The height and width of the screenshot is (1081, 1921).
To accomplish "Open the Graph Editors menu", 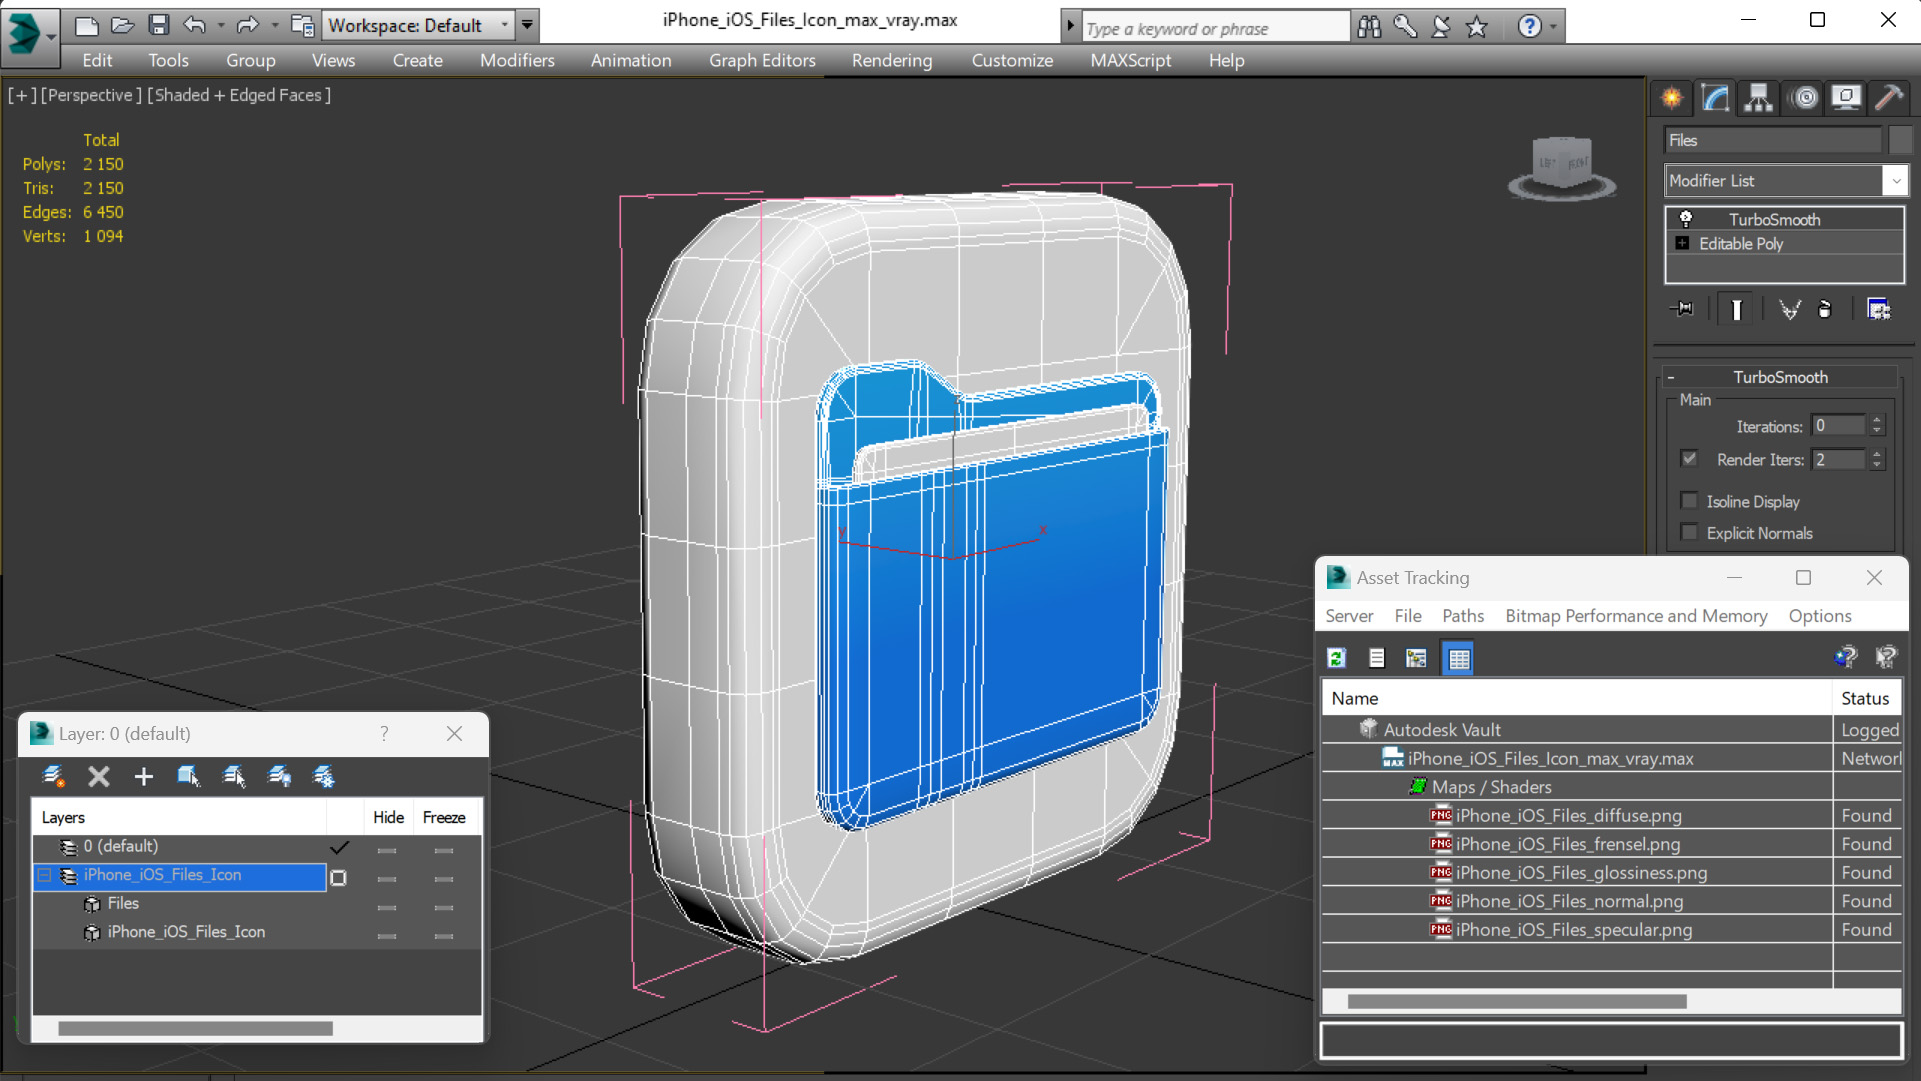I will tap(762, 60).
